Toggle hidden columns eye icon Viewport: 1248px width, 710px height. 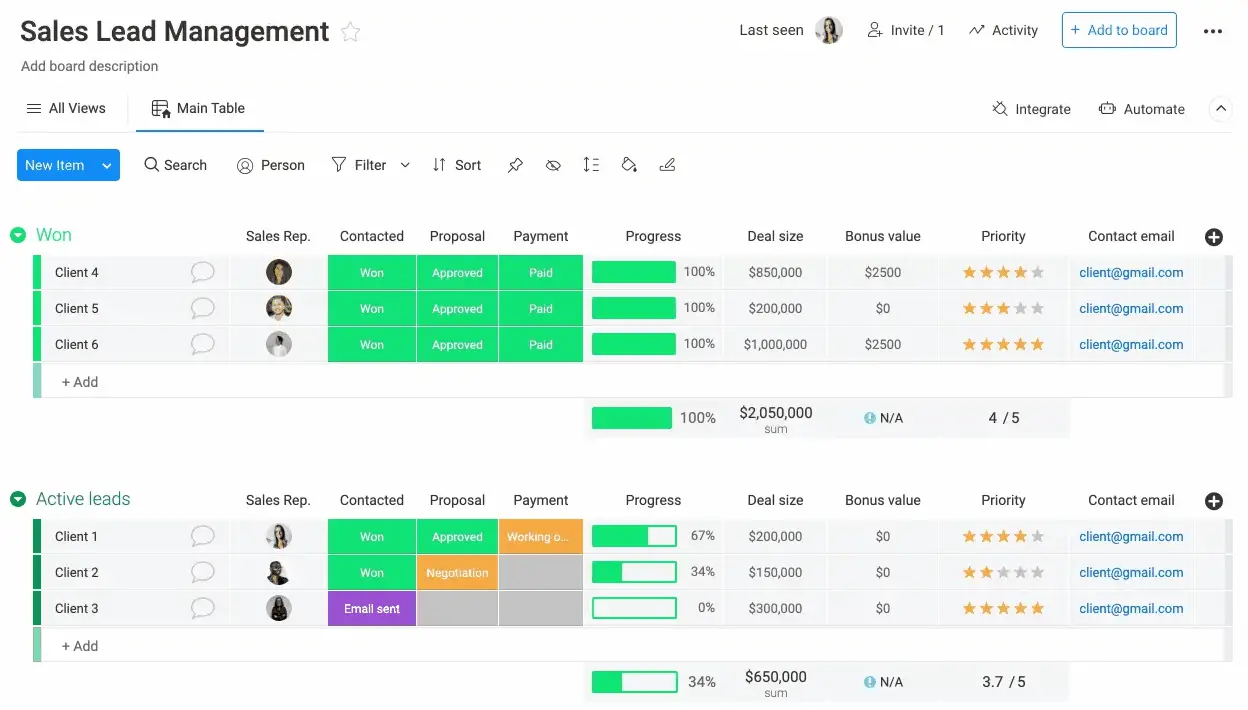[553, 165]
